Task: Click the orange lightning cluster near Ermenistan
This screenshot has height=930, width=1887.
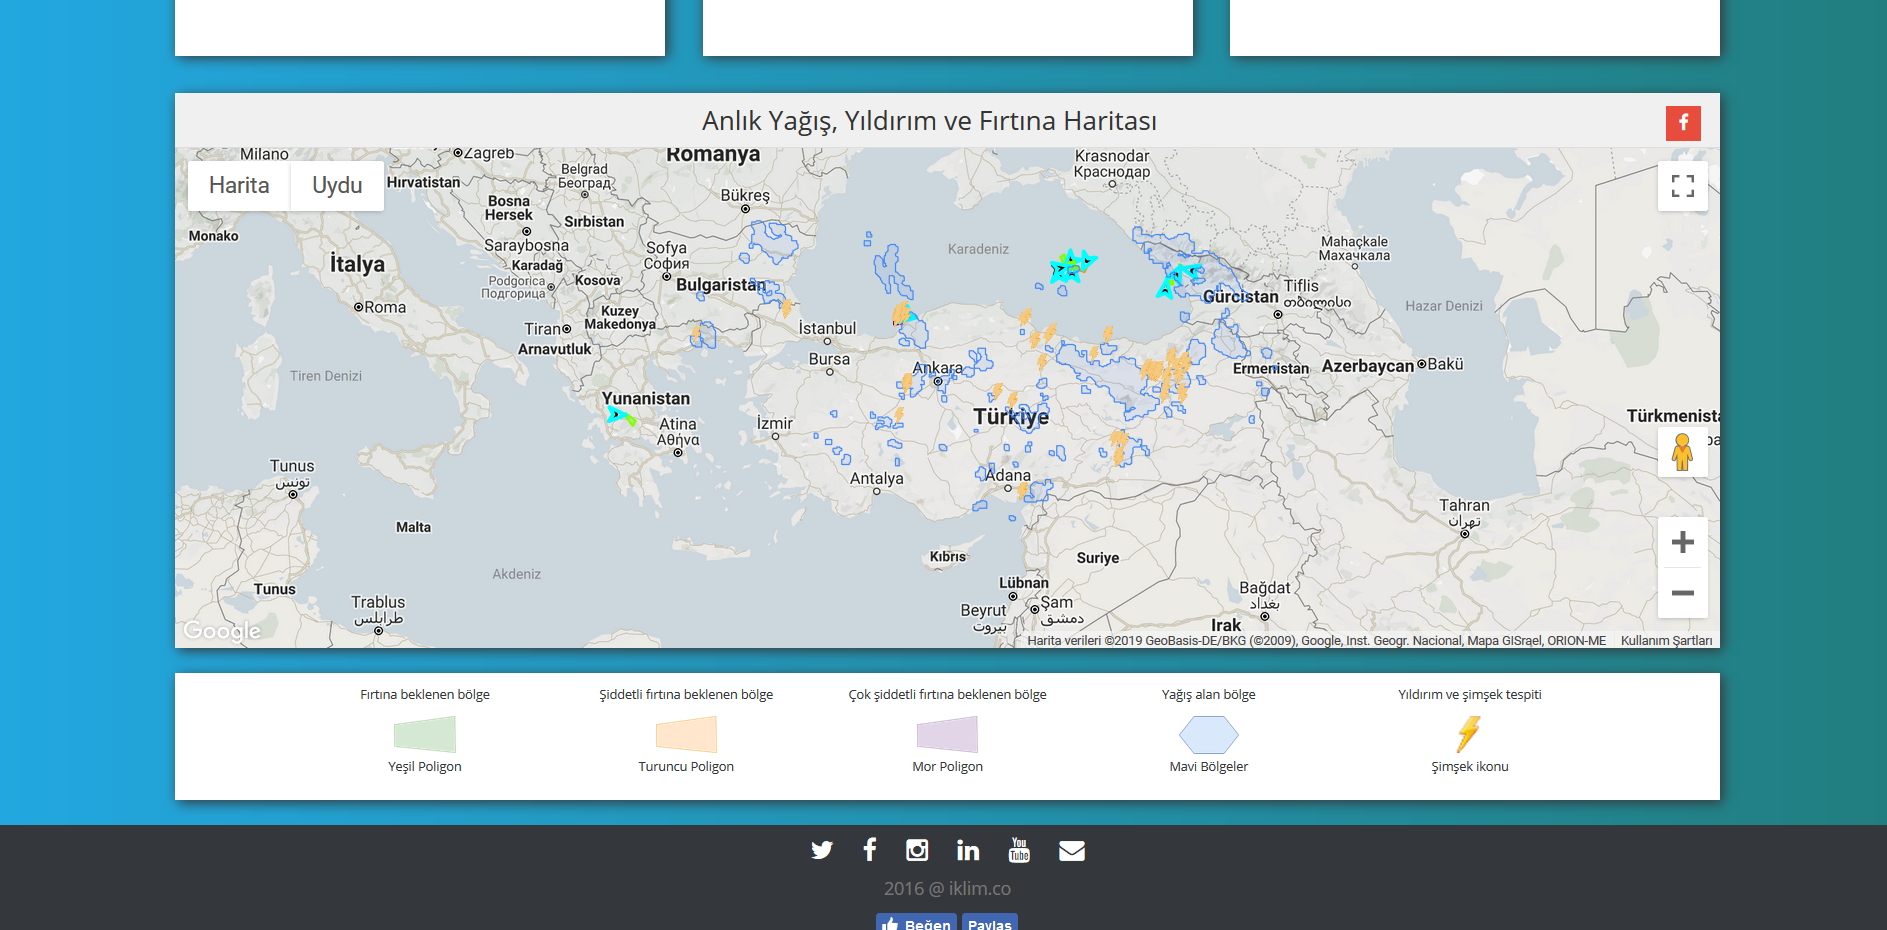Action: click(x=1167, y=374)
